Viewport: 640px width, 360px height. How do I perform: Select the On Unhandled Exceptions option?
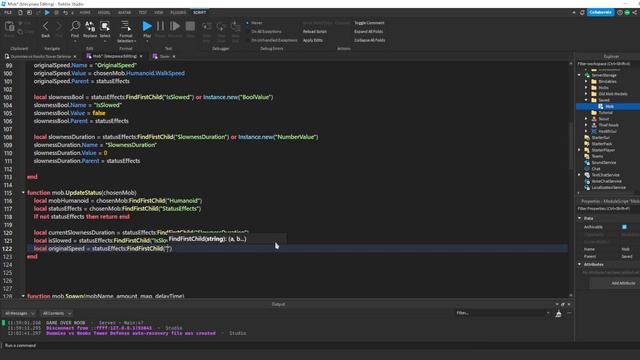(x=274, y=40)
